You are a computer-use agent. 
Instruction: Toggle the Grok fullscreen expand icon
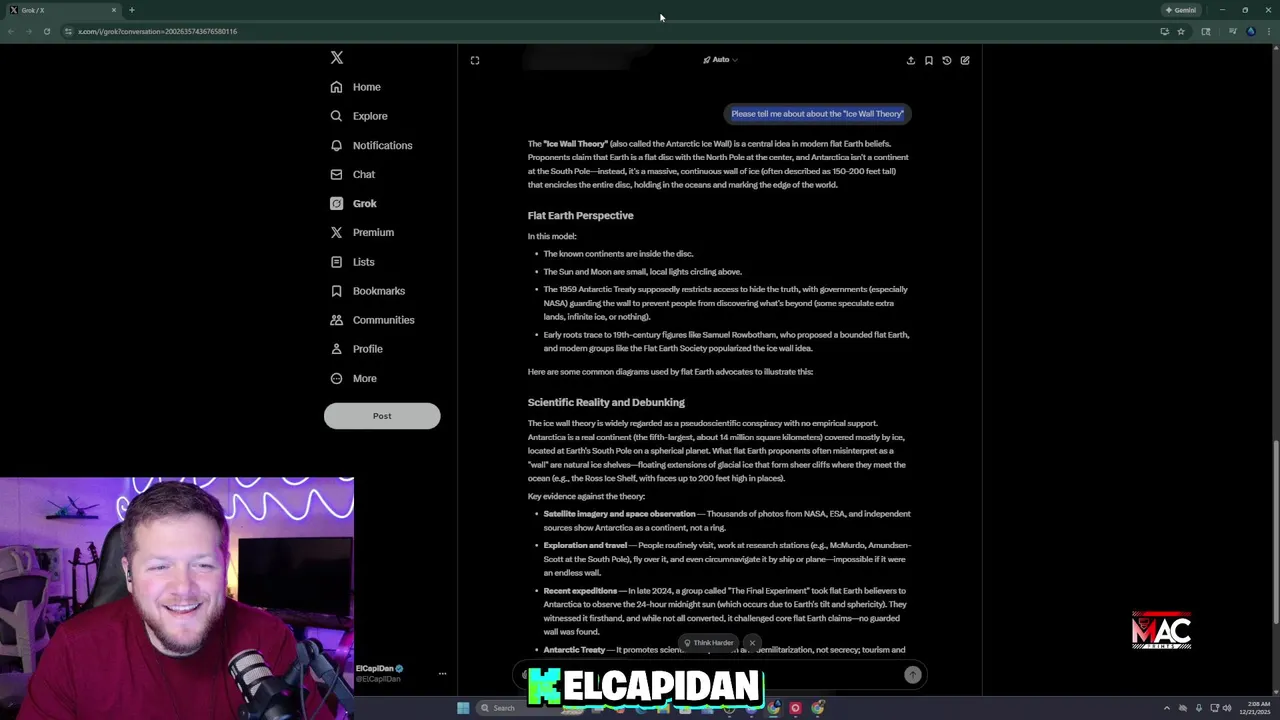pyautogui.click(x=475, y=60)
